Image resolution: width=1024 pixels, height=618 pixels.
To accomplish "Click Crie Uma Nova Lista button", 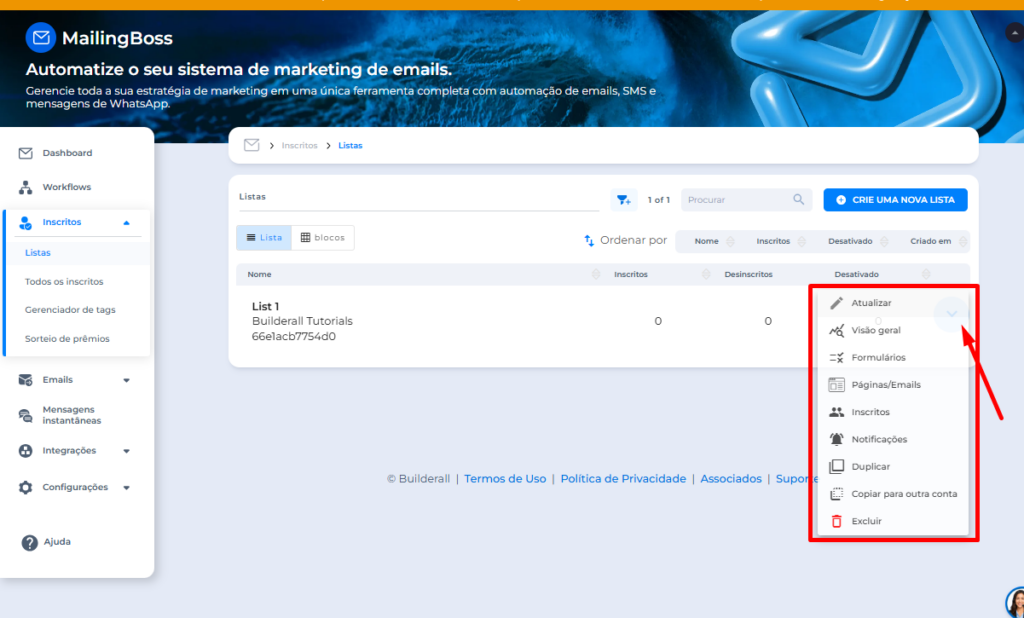I will pos(895,200).
